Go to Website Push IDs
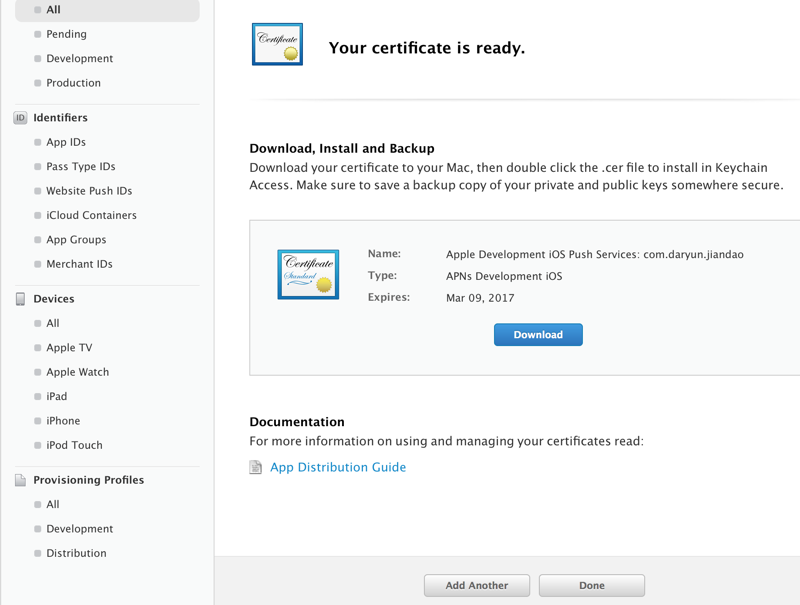This screenshot has width=800, height=605. [x=89, y=191]
